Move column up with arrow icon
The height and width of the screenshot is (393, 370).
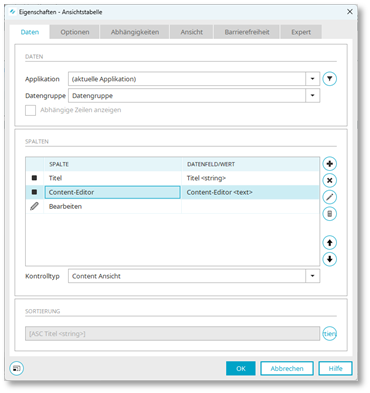click(329, 243)
